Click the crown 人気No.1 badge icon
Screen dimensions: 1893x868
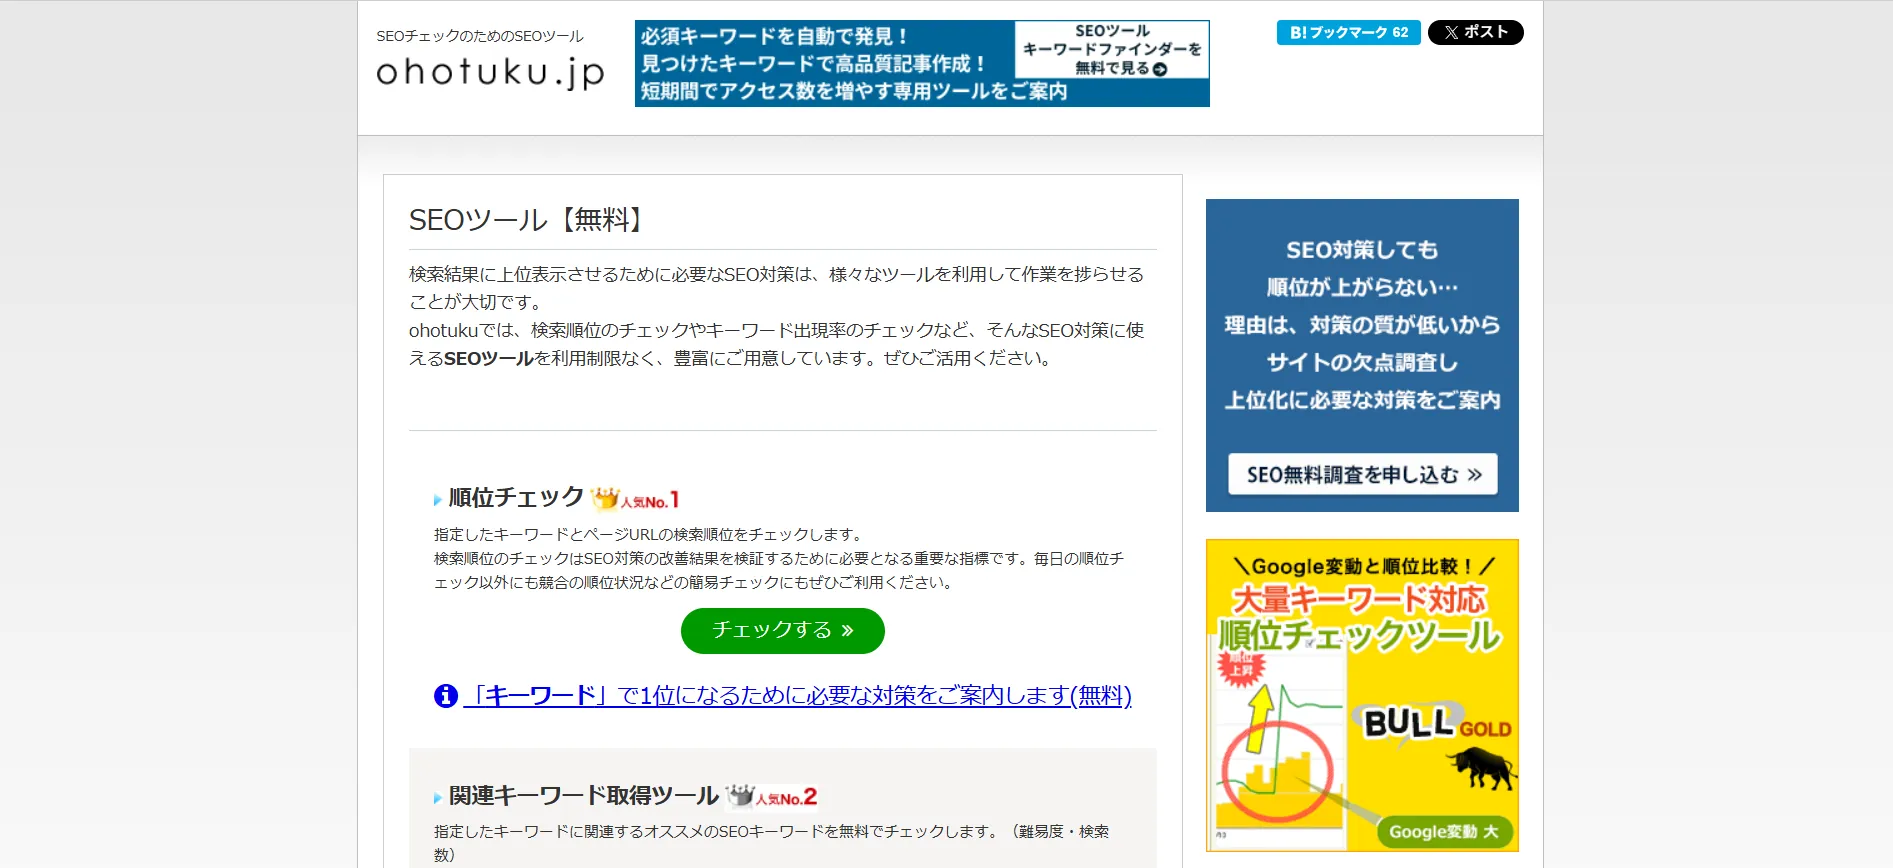coord(635,498)
